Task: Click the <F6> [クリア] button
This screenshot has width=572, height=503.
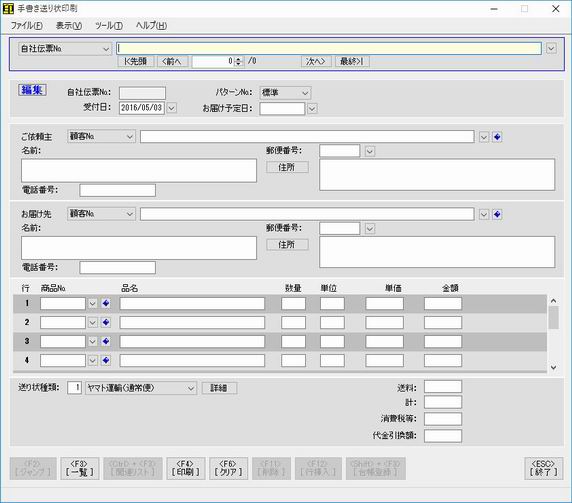Action: [228, 468]
